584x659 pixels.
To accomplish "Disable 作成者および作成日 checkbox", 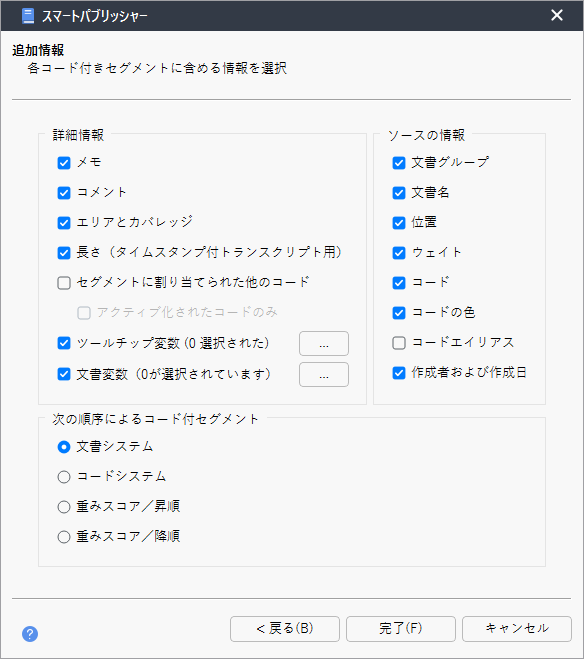I will coord(399,373).
